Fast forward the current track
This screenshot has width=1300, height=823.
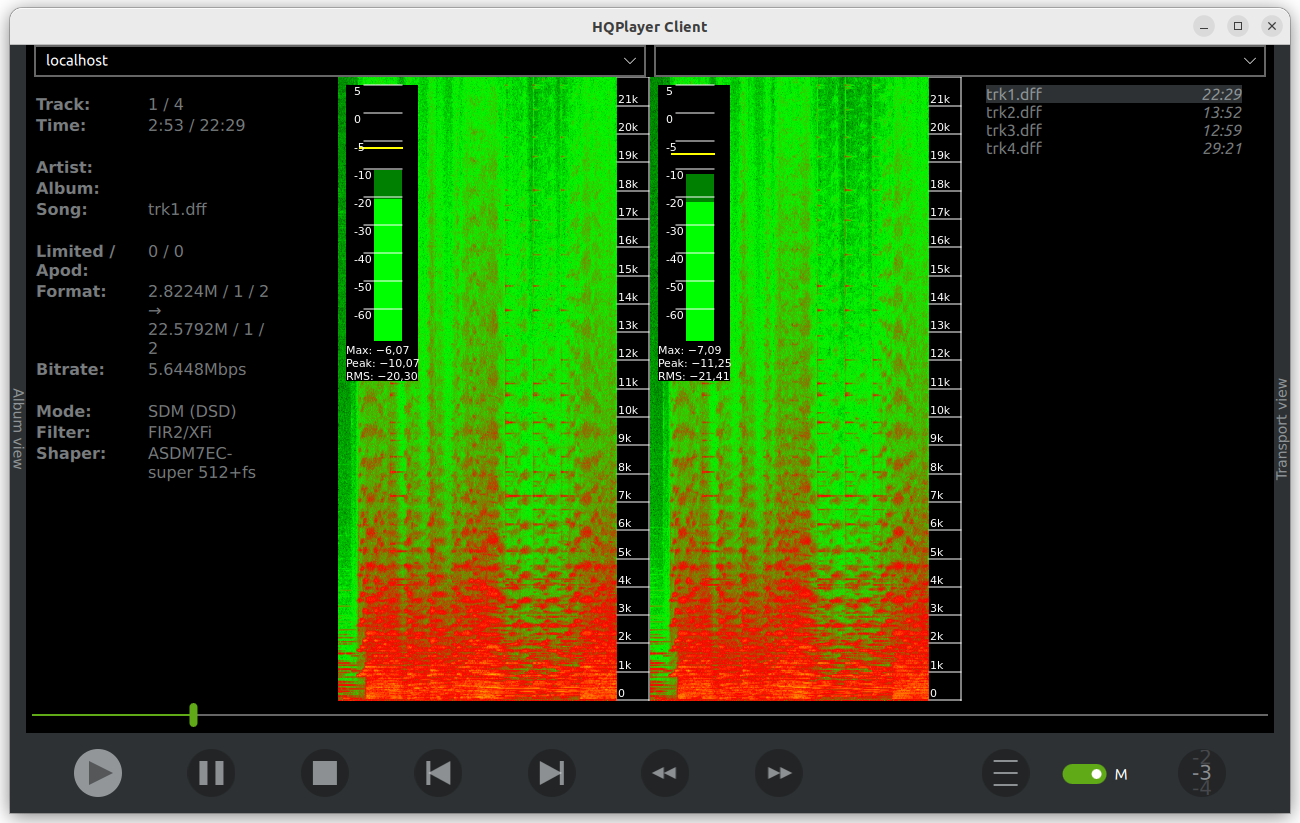coord(779,773)
